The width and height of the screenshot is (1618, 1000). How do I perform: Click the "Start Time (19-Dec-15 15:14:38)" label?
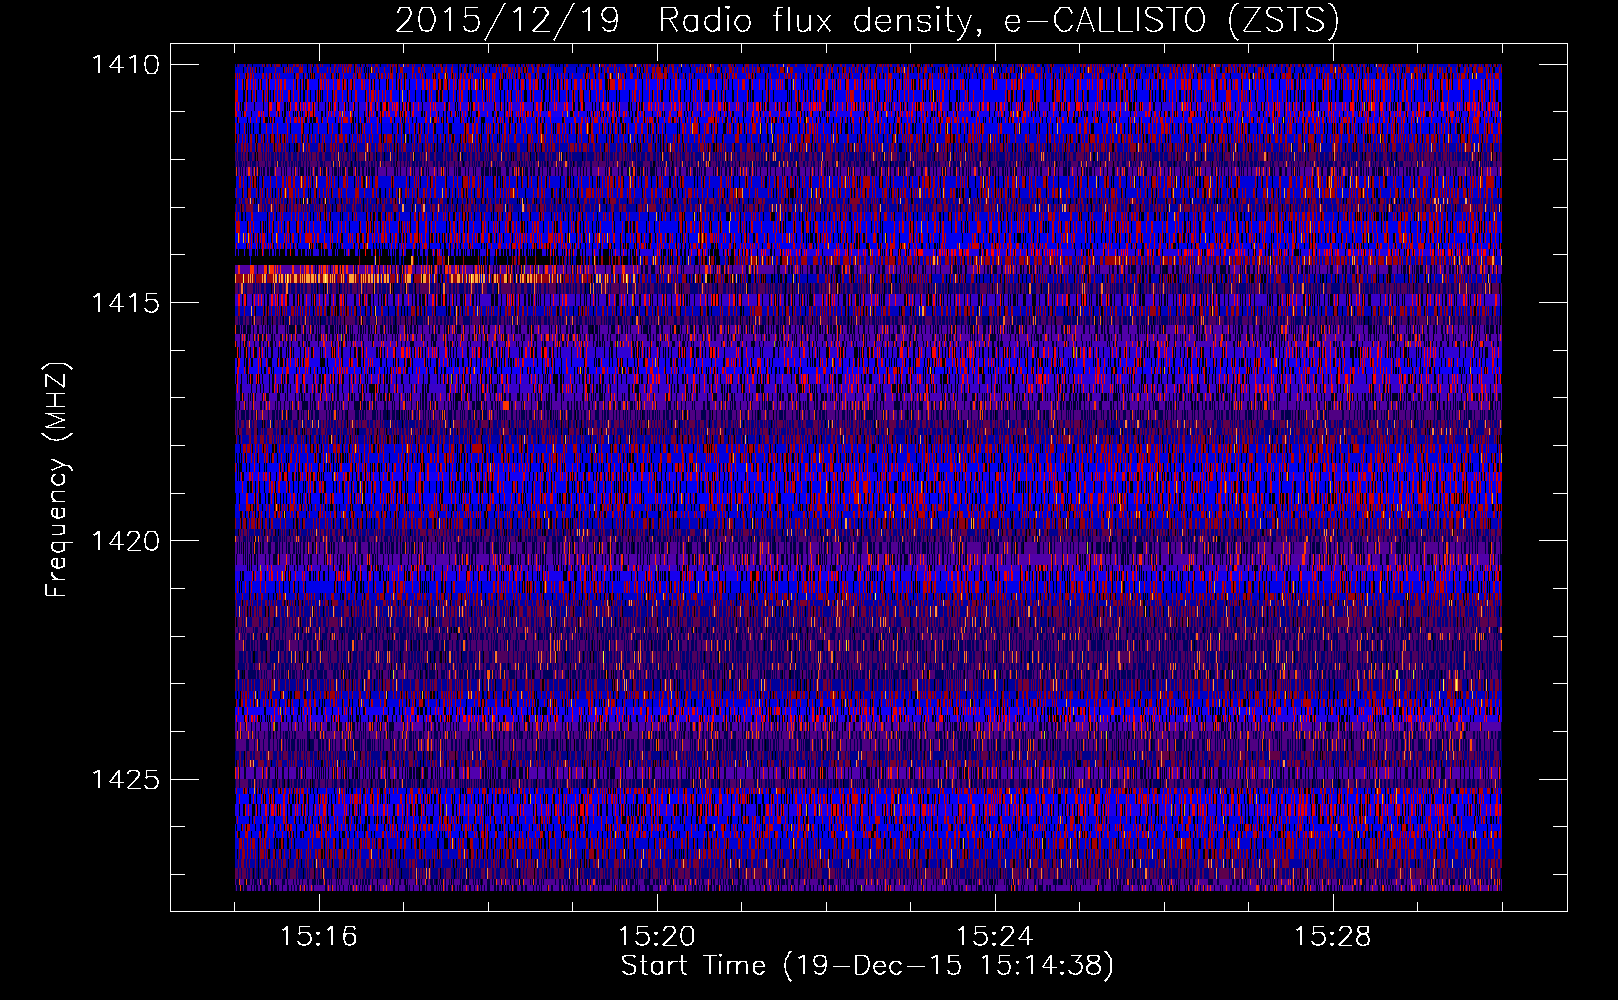click(x=867, y=966)
